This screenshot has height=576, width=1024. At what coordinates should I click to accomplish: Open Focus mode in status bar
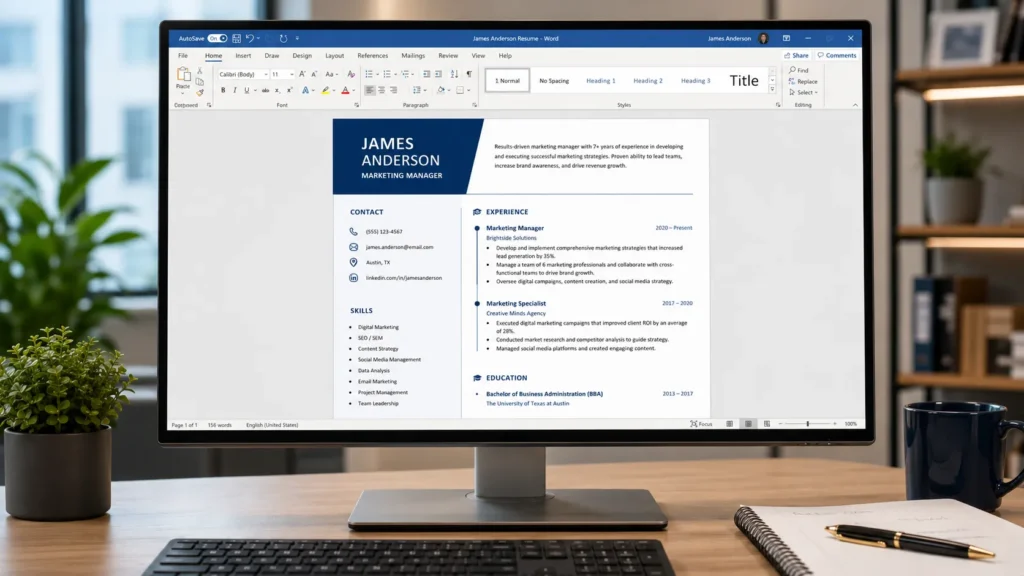[x=701, y=424]
